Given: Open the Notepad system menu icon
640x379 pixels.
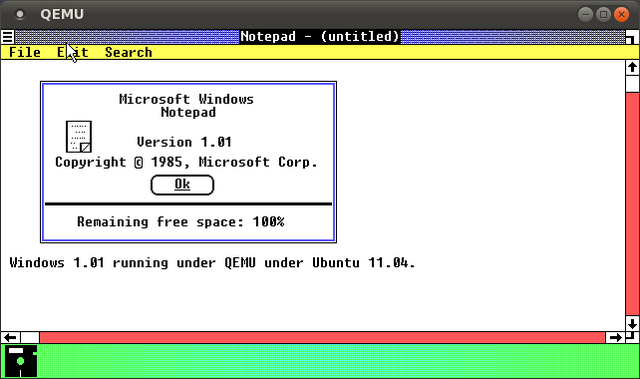Looking at the screenshot, I should [x=7, y=37].
